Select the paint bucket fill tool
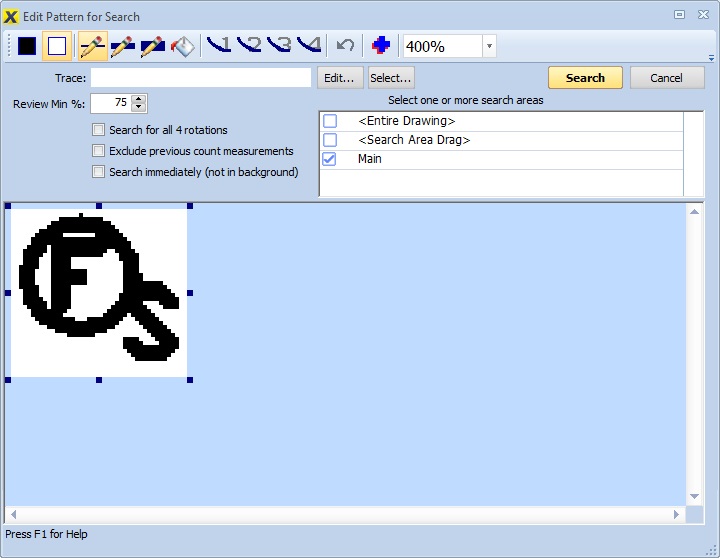 click(x=182, y=46)
